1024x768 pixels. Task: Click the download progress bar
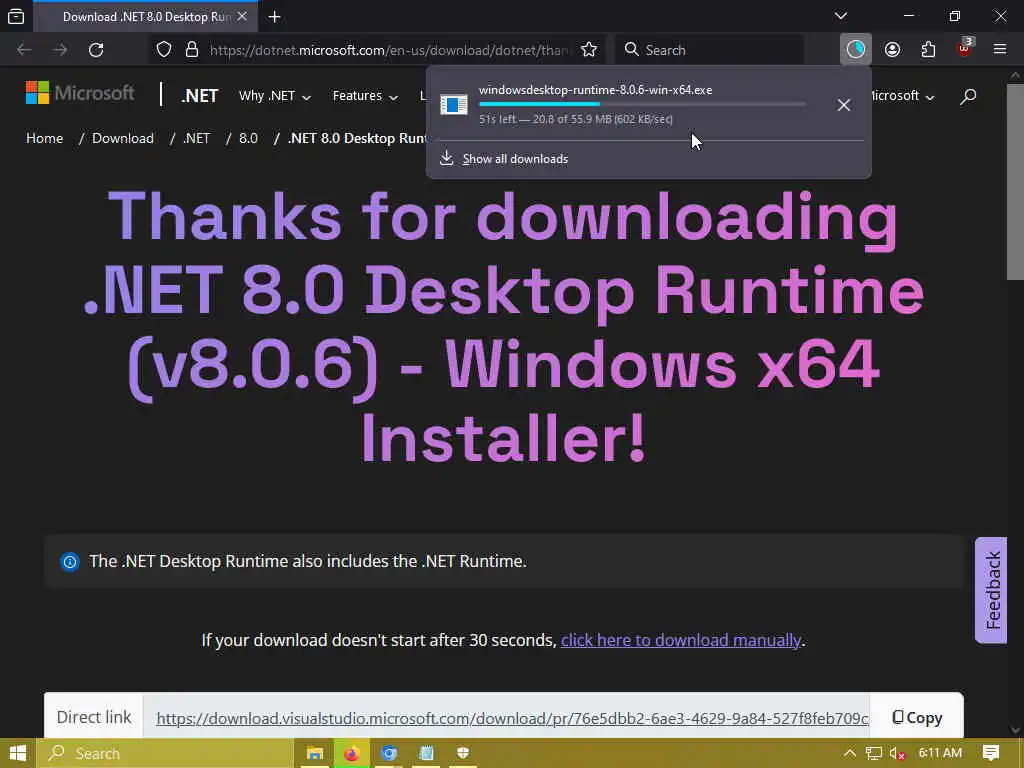click(643, 104)
